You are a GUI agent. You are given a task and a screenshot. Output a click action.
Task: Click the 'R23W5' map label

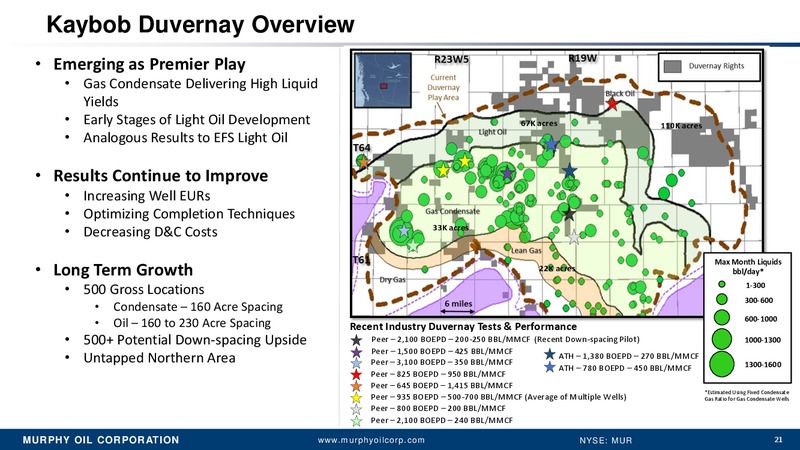tap(452, 59)
